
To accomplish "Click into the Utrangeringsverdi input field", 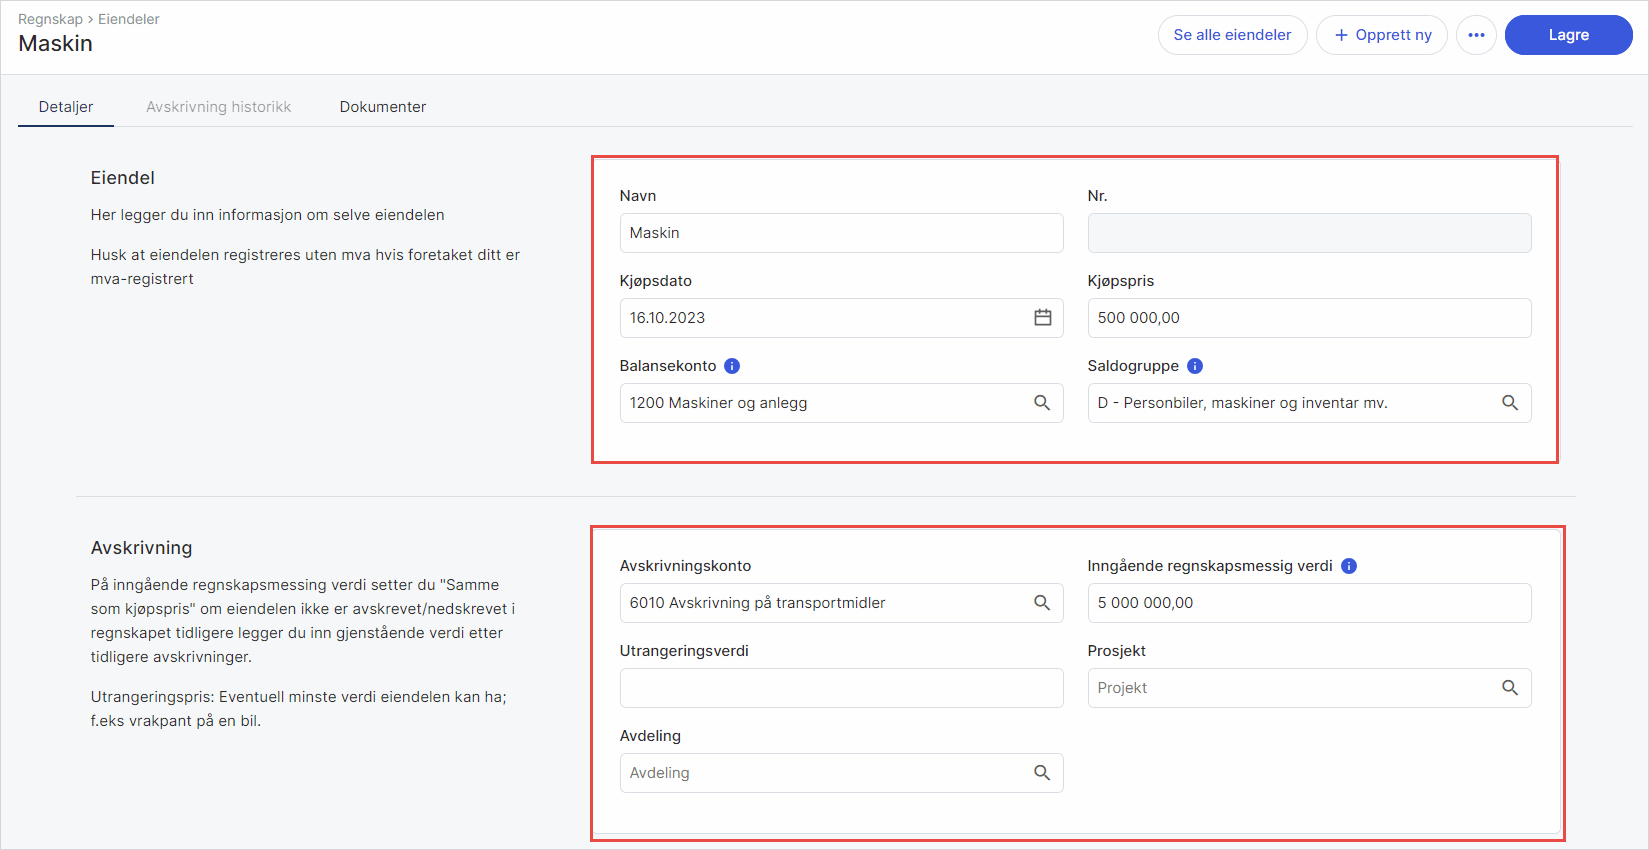I will click(841, 688).
